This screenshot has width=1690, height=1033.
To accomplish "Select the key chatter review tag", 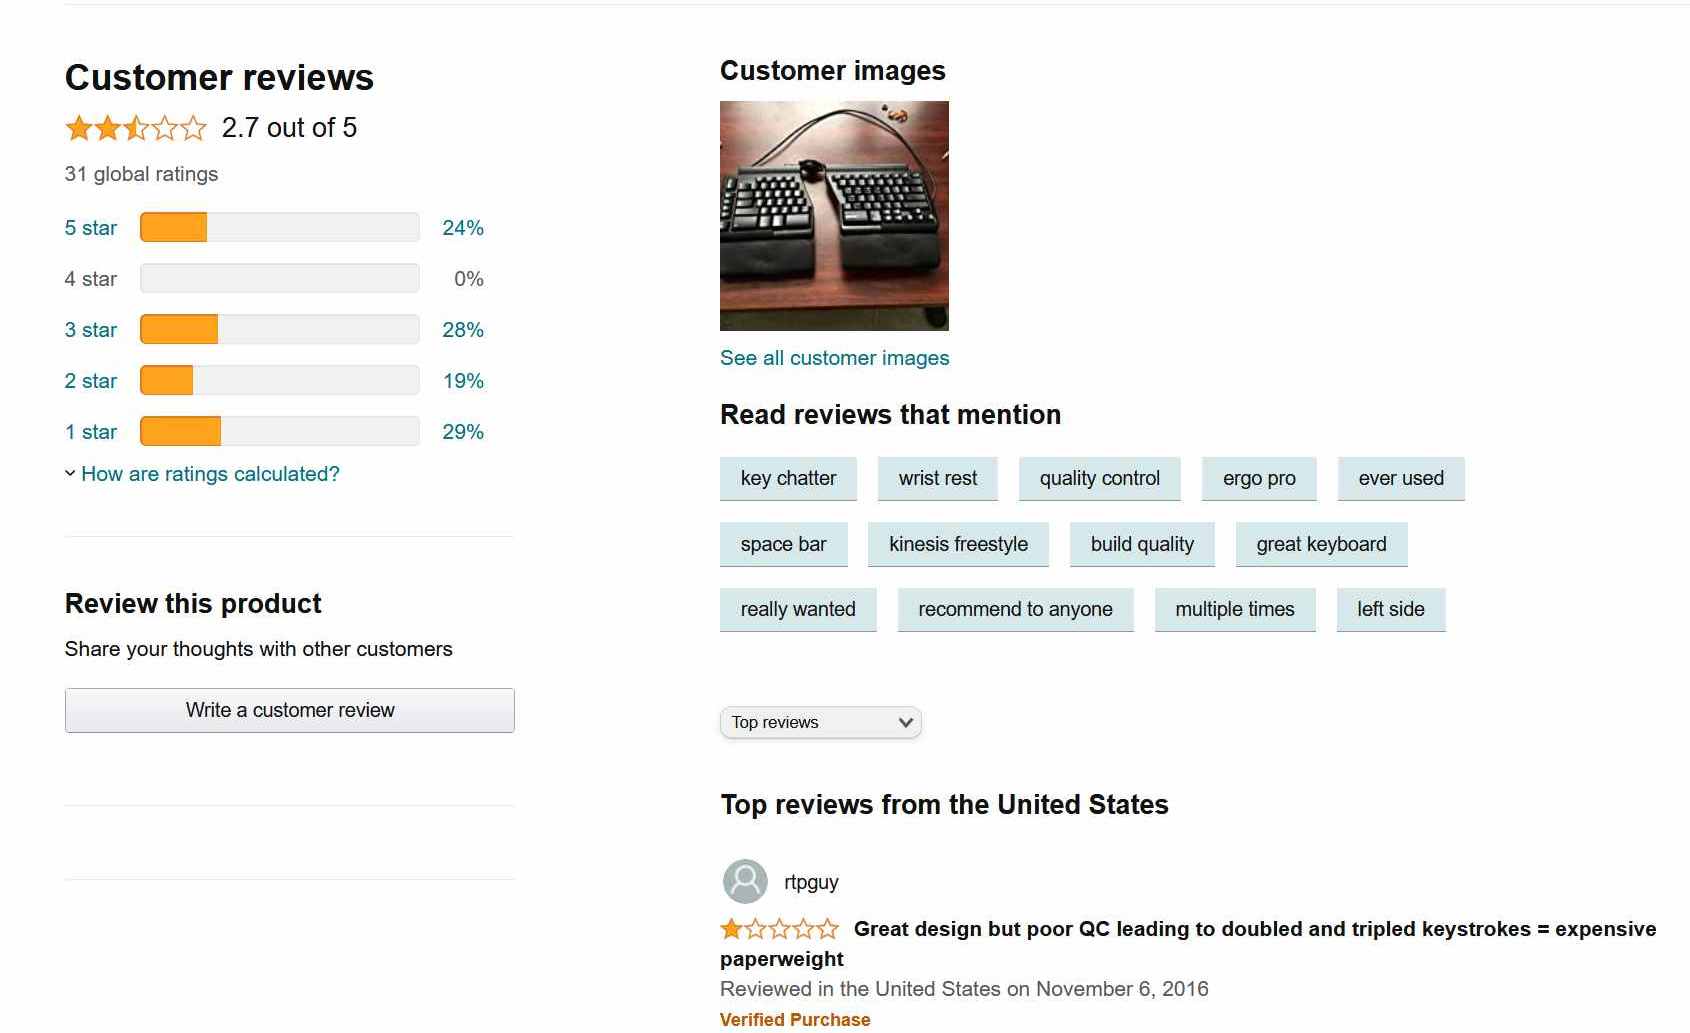I will (788, 478).
